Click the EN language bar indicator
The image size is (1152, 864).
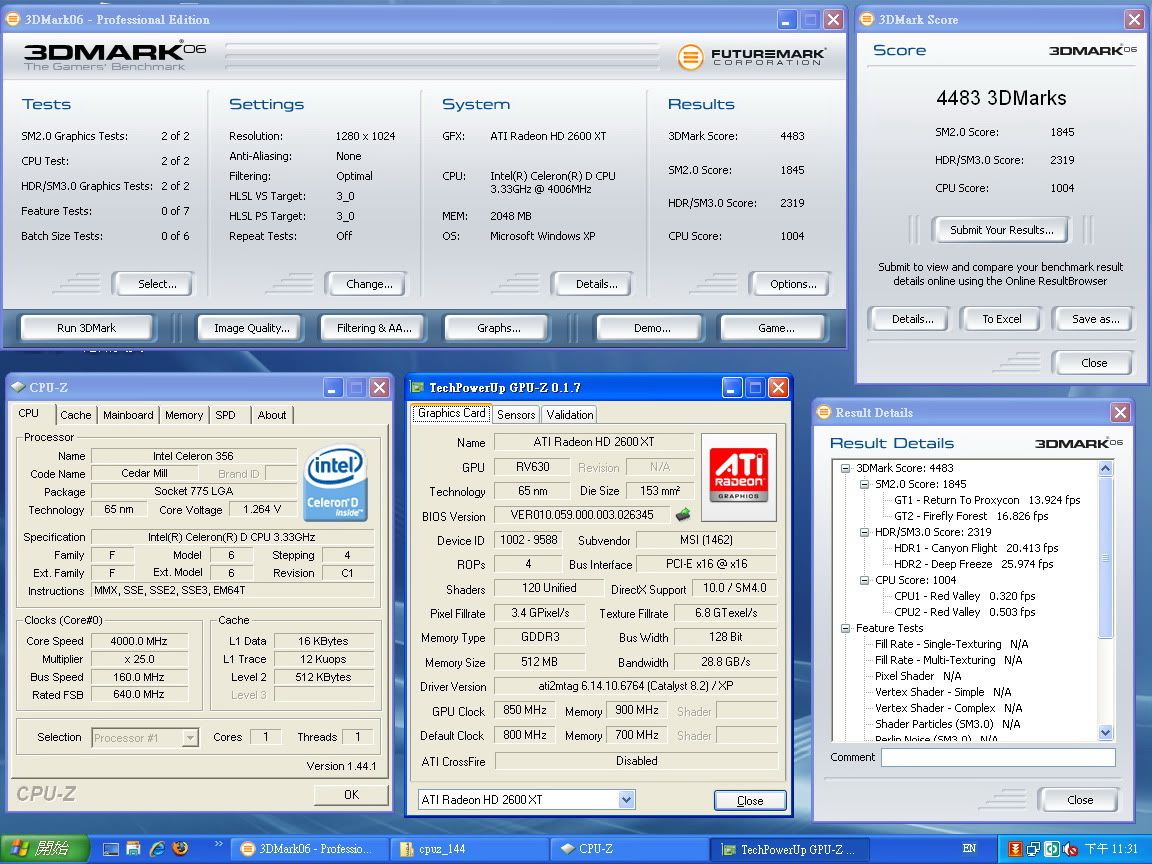coord(969,849)
